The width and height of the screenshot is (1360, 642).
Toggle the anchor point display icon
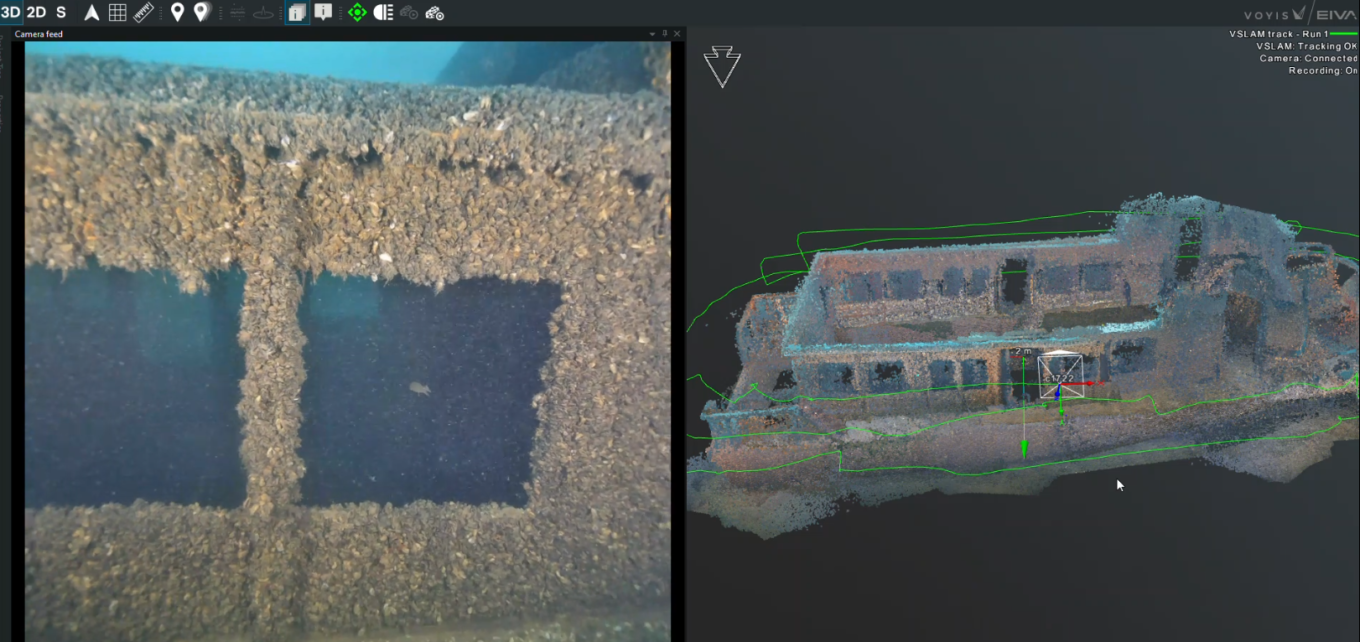tap(265, 13)
